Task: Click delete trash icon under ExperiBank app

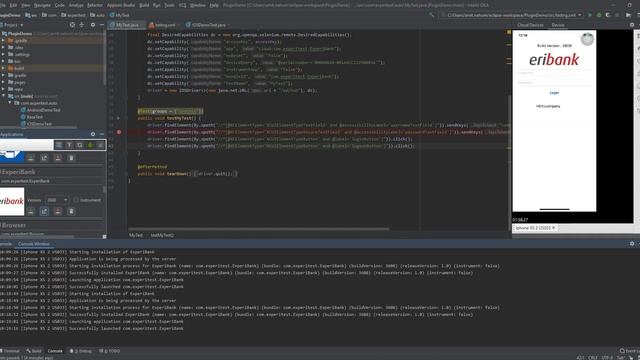Action: click(x=71, y=211)
